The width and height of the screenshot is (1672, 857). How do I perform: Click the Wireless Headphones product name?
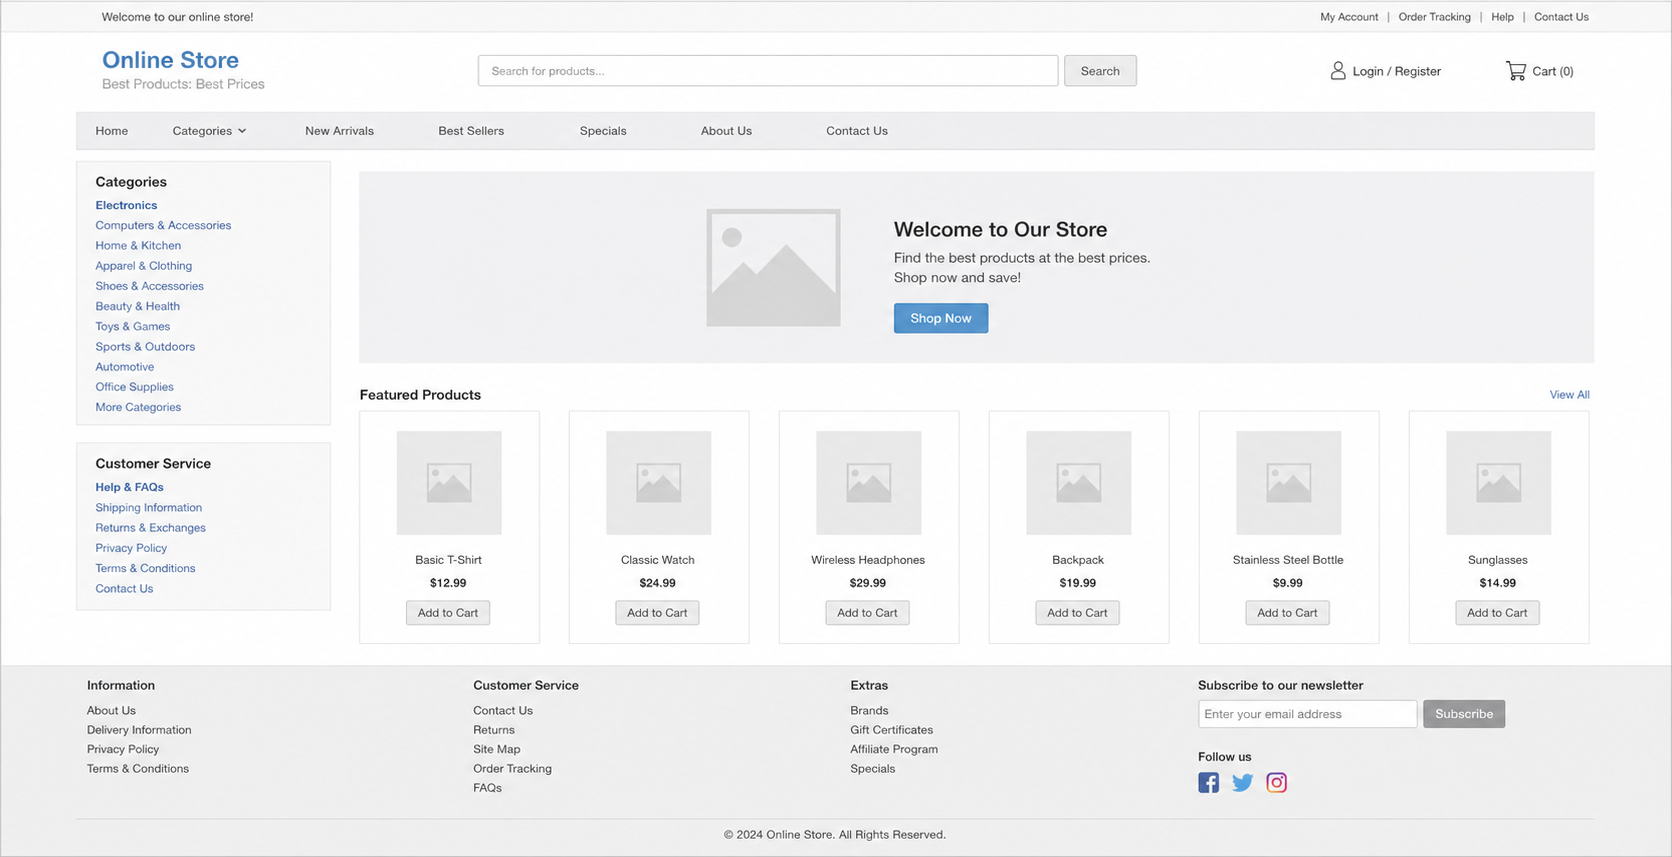(x=868, y=560)
